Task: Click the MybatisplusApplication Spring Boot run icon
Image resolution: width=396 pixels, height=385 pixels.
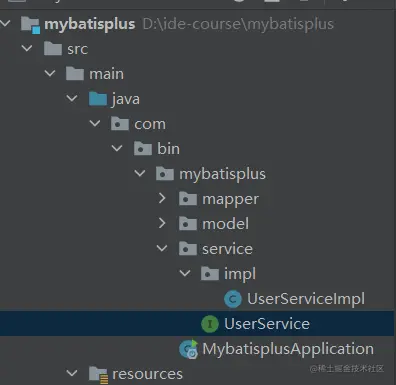Action: (188, 349)
